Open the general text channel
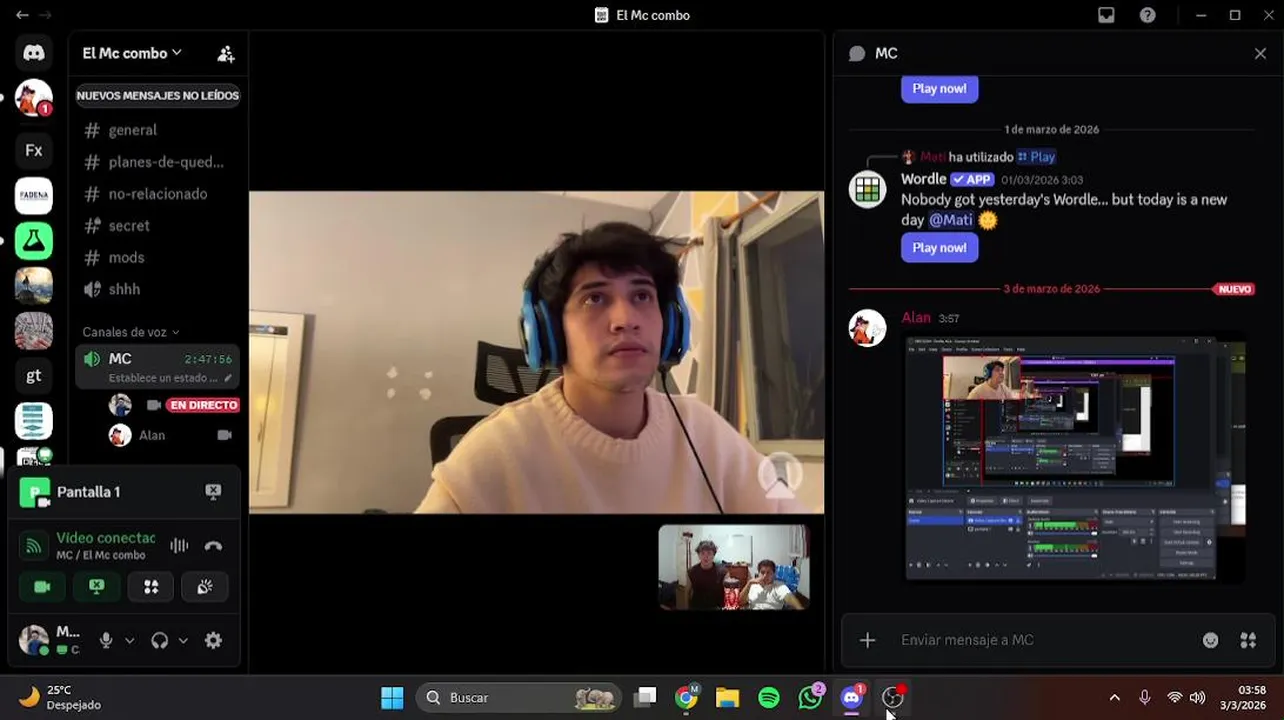 [157, 130]
